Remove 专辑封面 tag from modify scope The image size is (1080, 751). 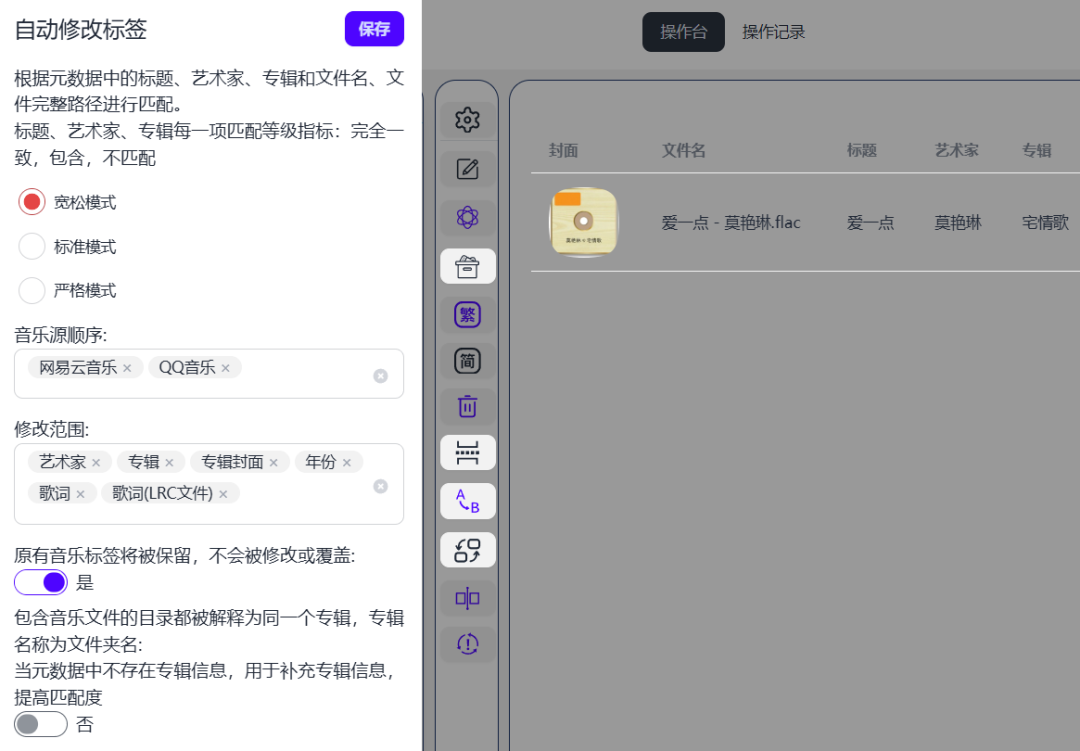click(273, 463)
